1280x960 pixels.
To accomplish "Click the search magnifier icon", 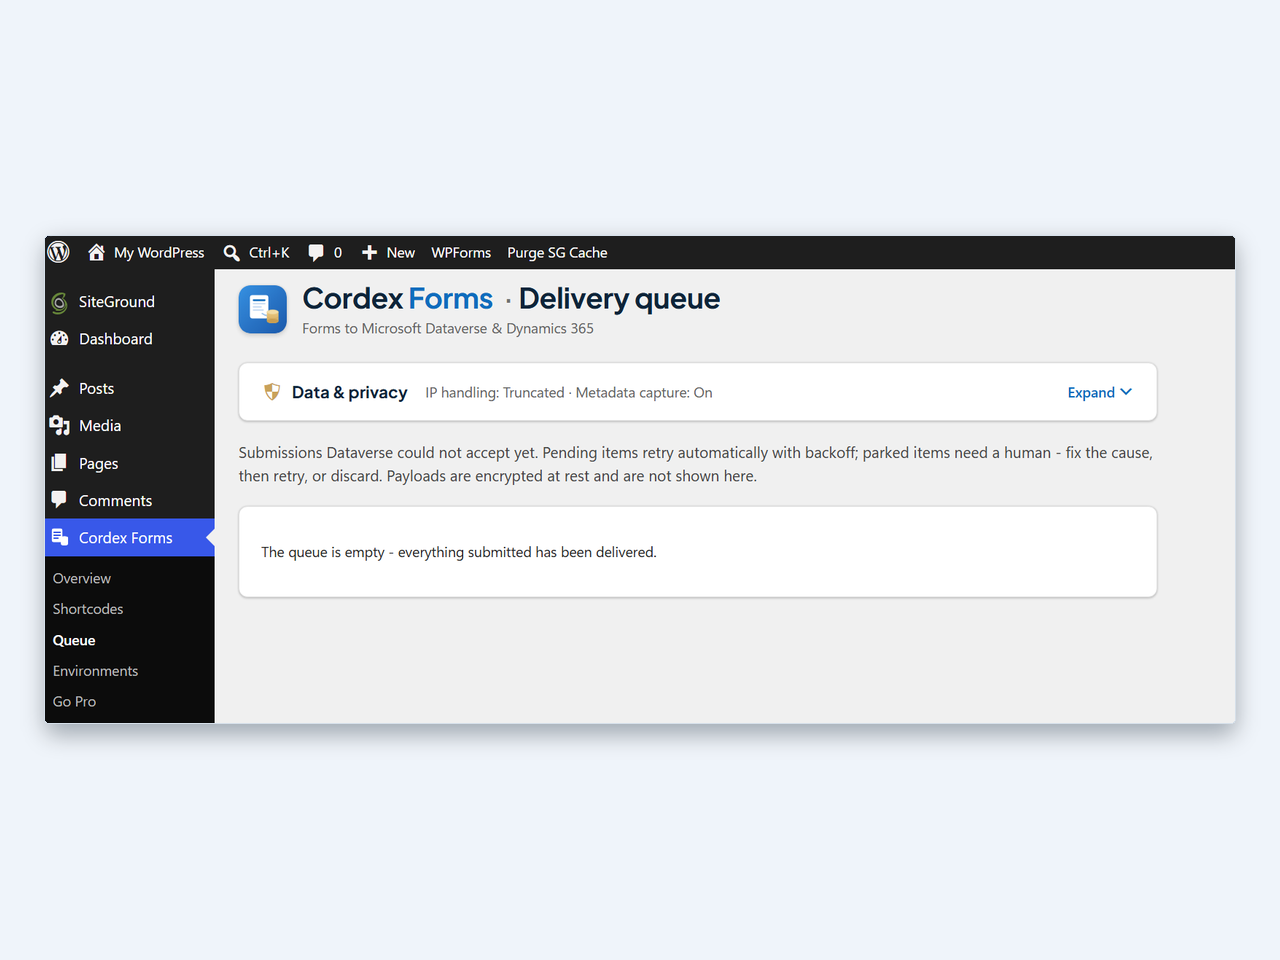I will pyautogui.click(x=231, y=253).
